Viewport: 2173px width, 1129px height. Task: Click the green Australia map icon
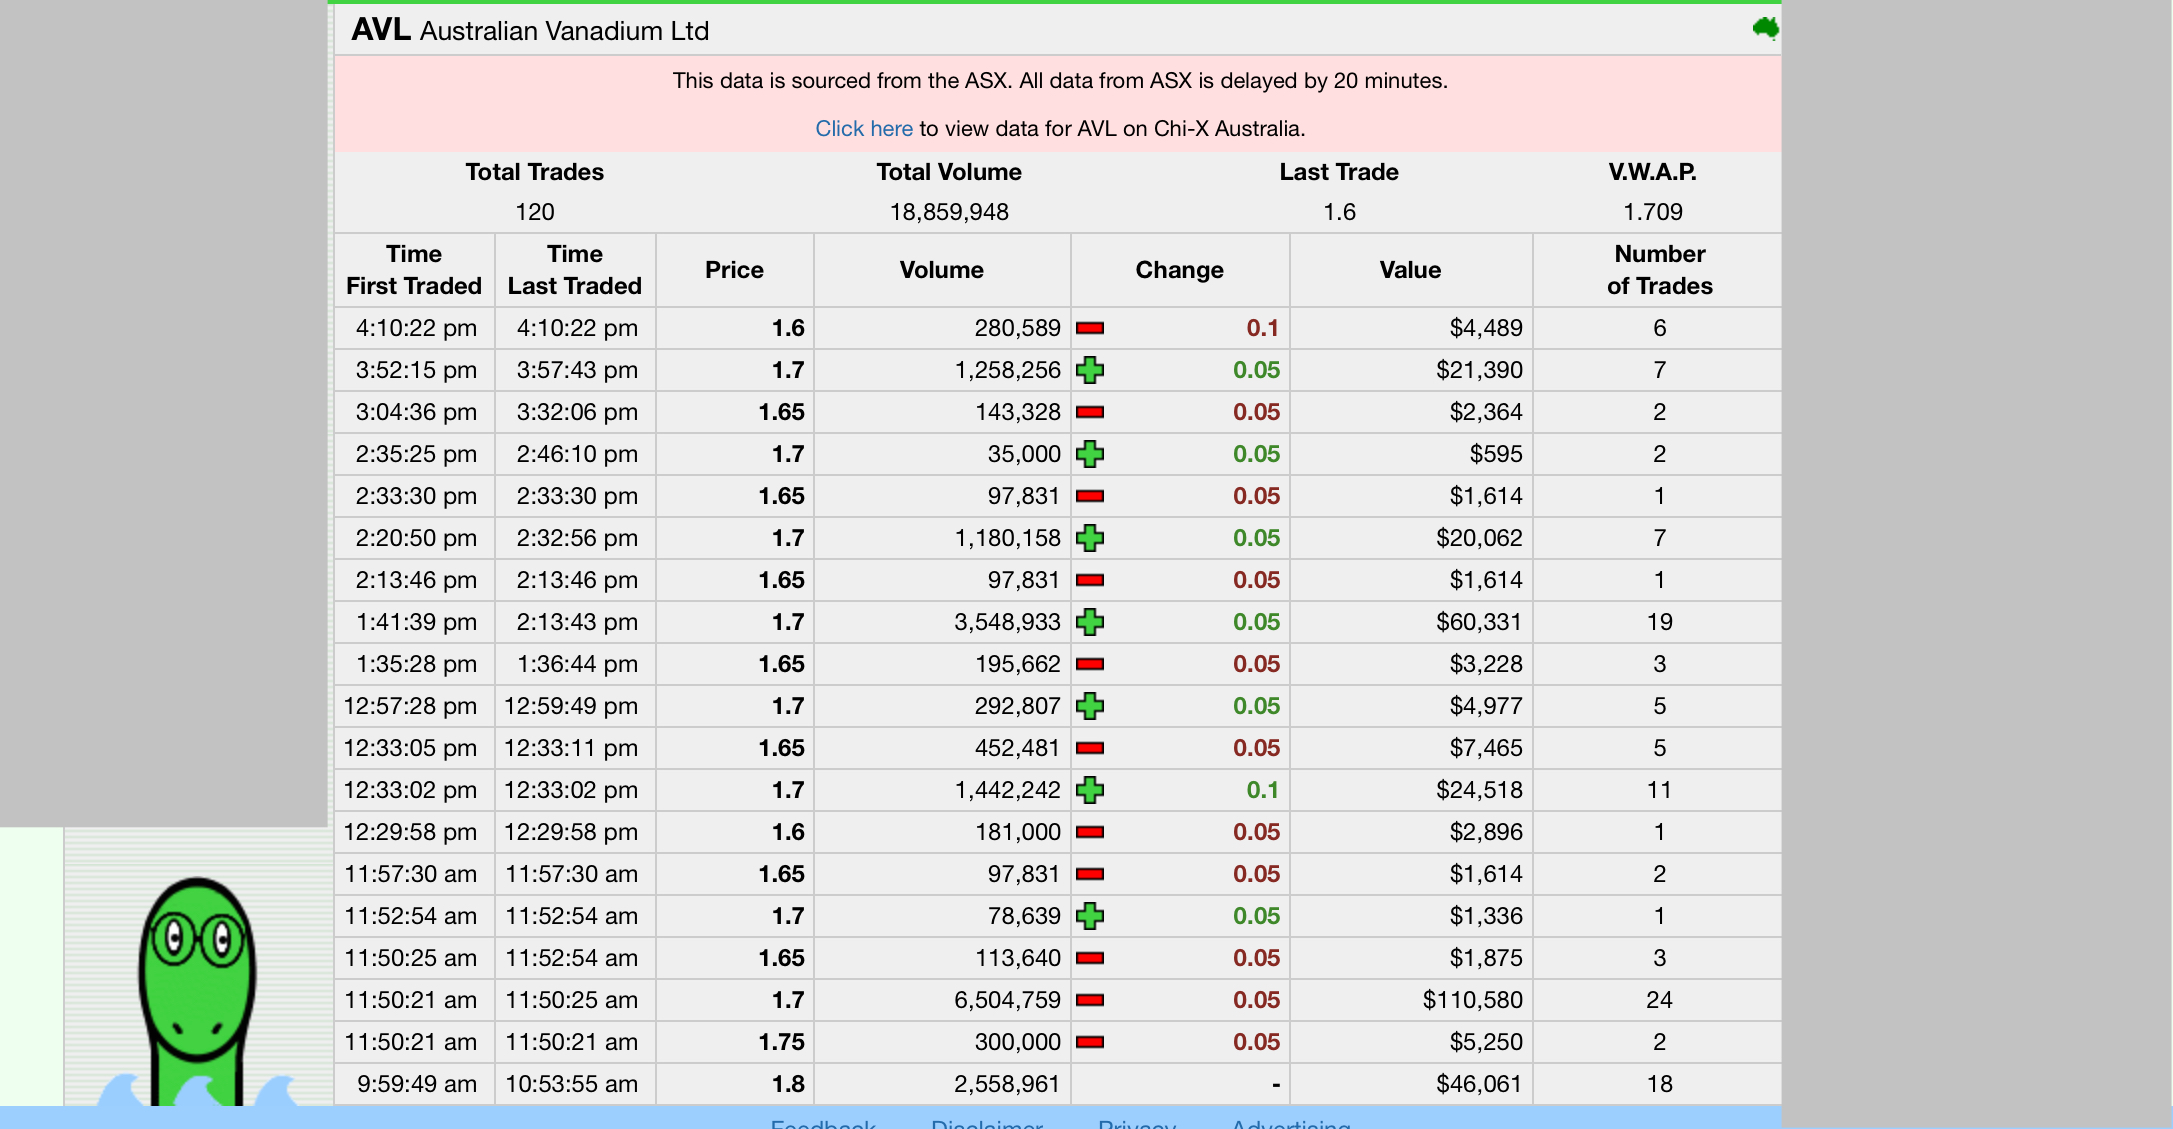pos(1765,28)
